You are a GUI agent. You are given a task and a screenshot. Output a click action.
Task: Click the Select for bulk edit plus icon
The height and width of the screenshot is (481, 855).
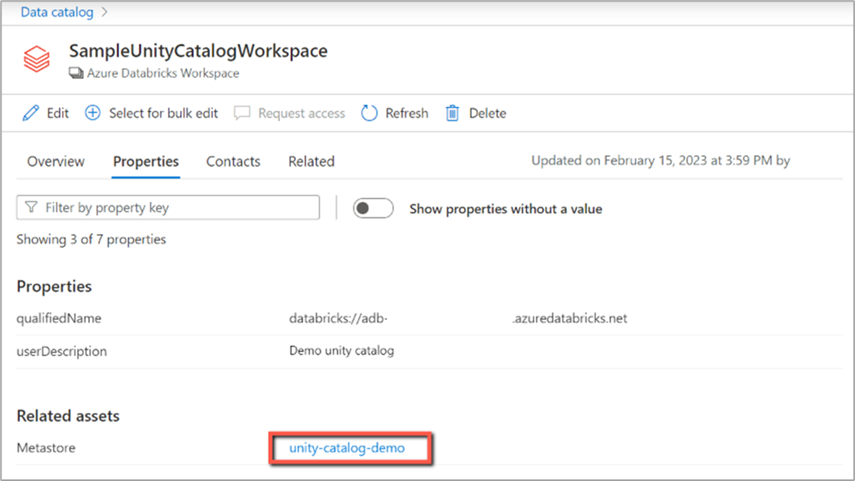click(92, 113)
